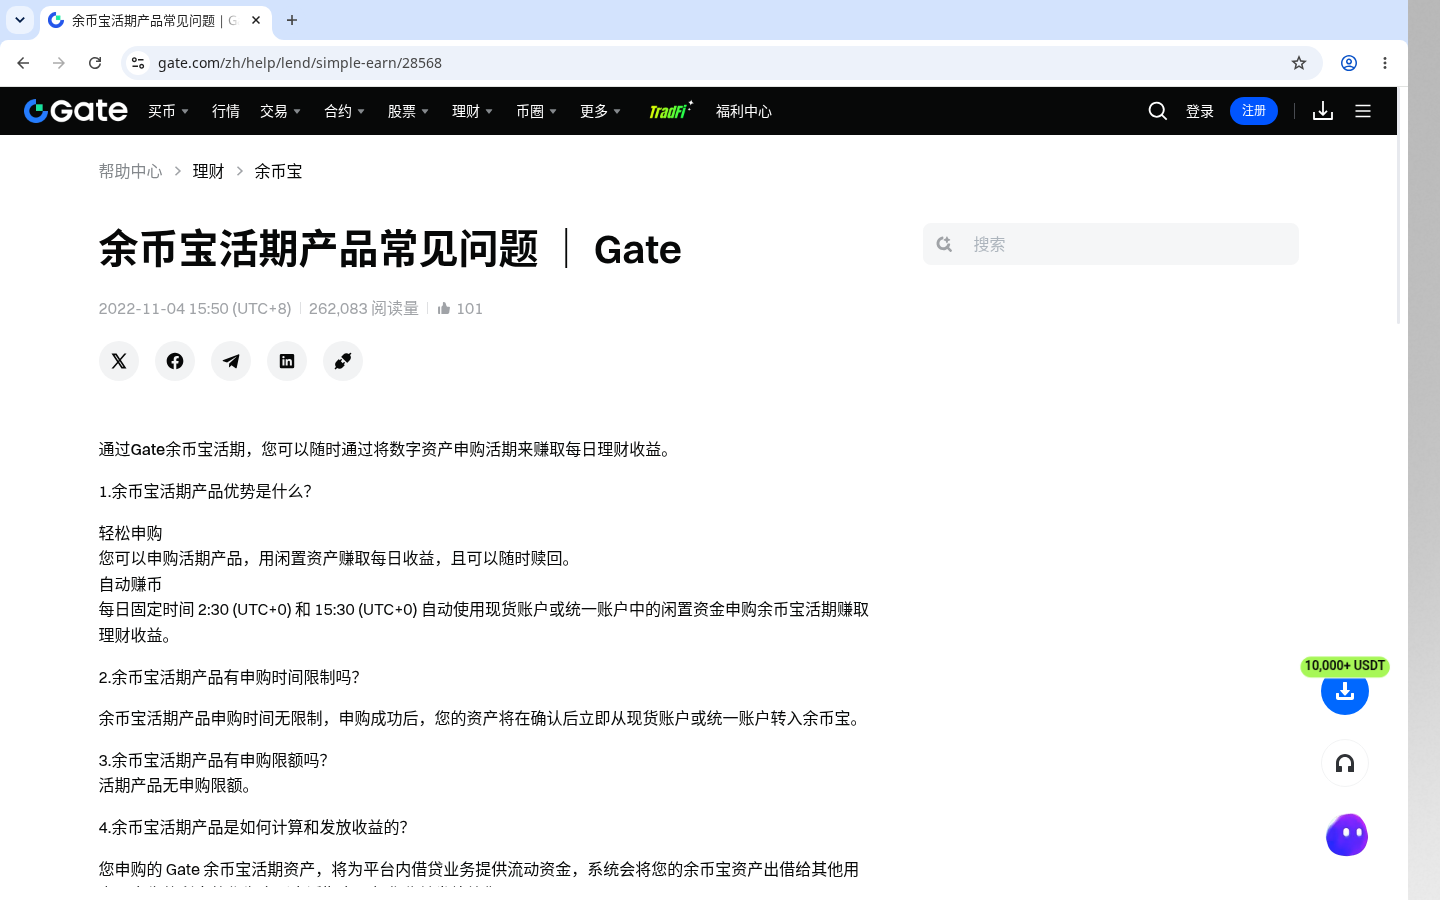
Task: Open site search magnifier in header
Action: tap(1158, 111)
